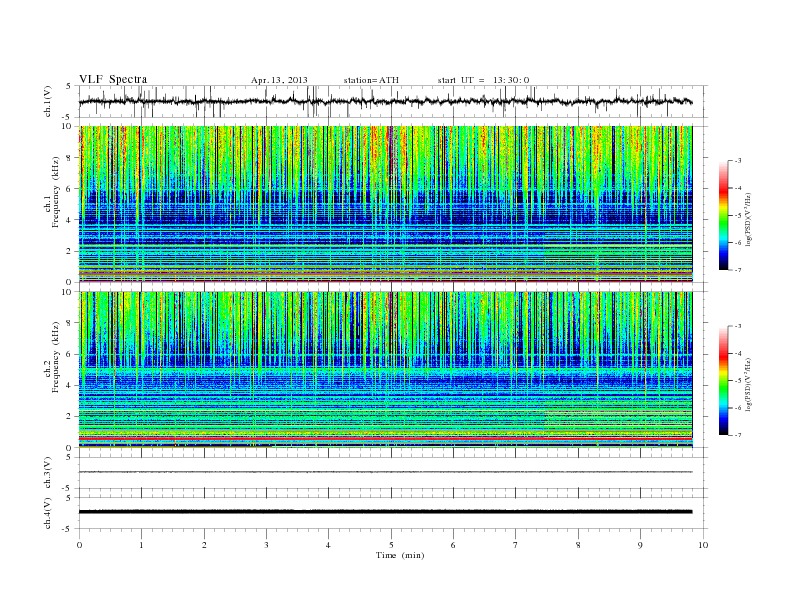Click the time axis tick label "3"
This screenshot has height=612, width=792.
[266, 545]
